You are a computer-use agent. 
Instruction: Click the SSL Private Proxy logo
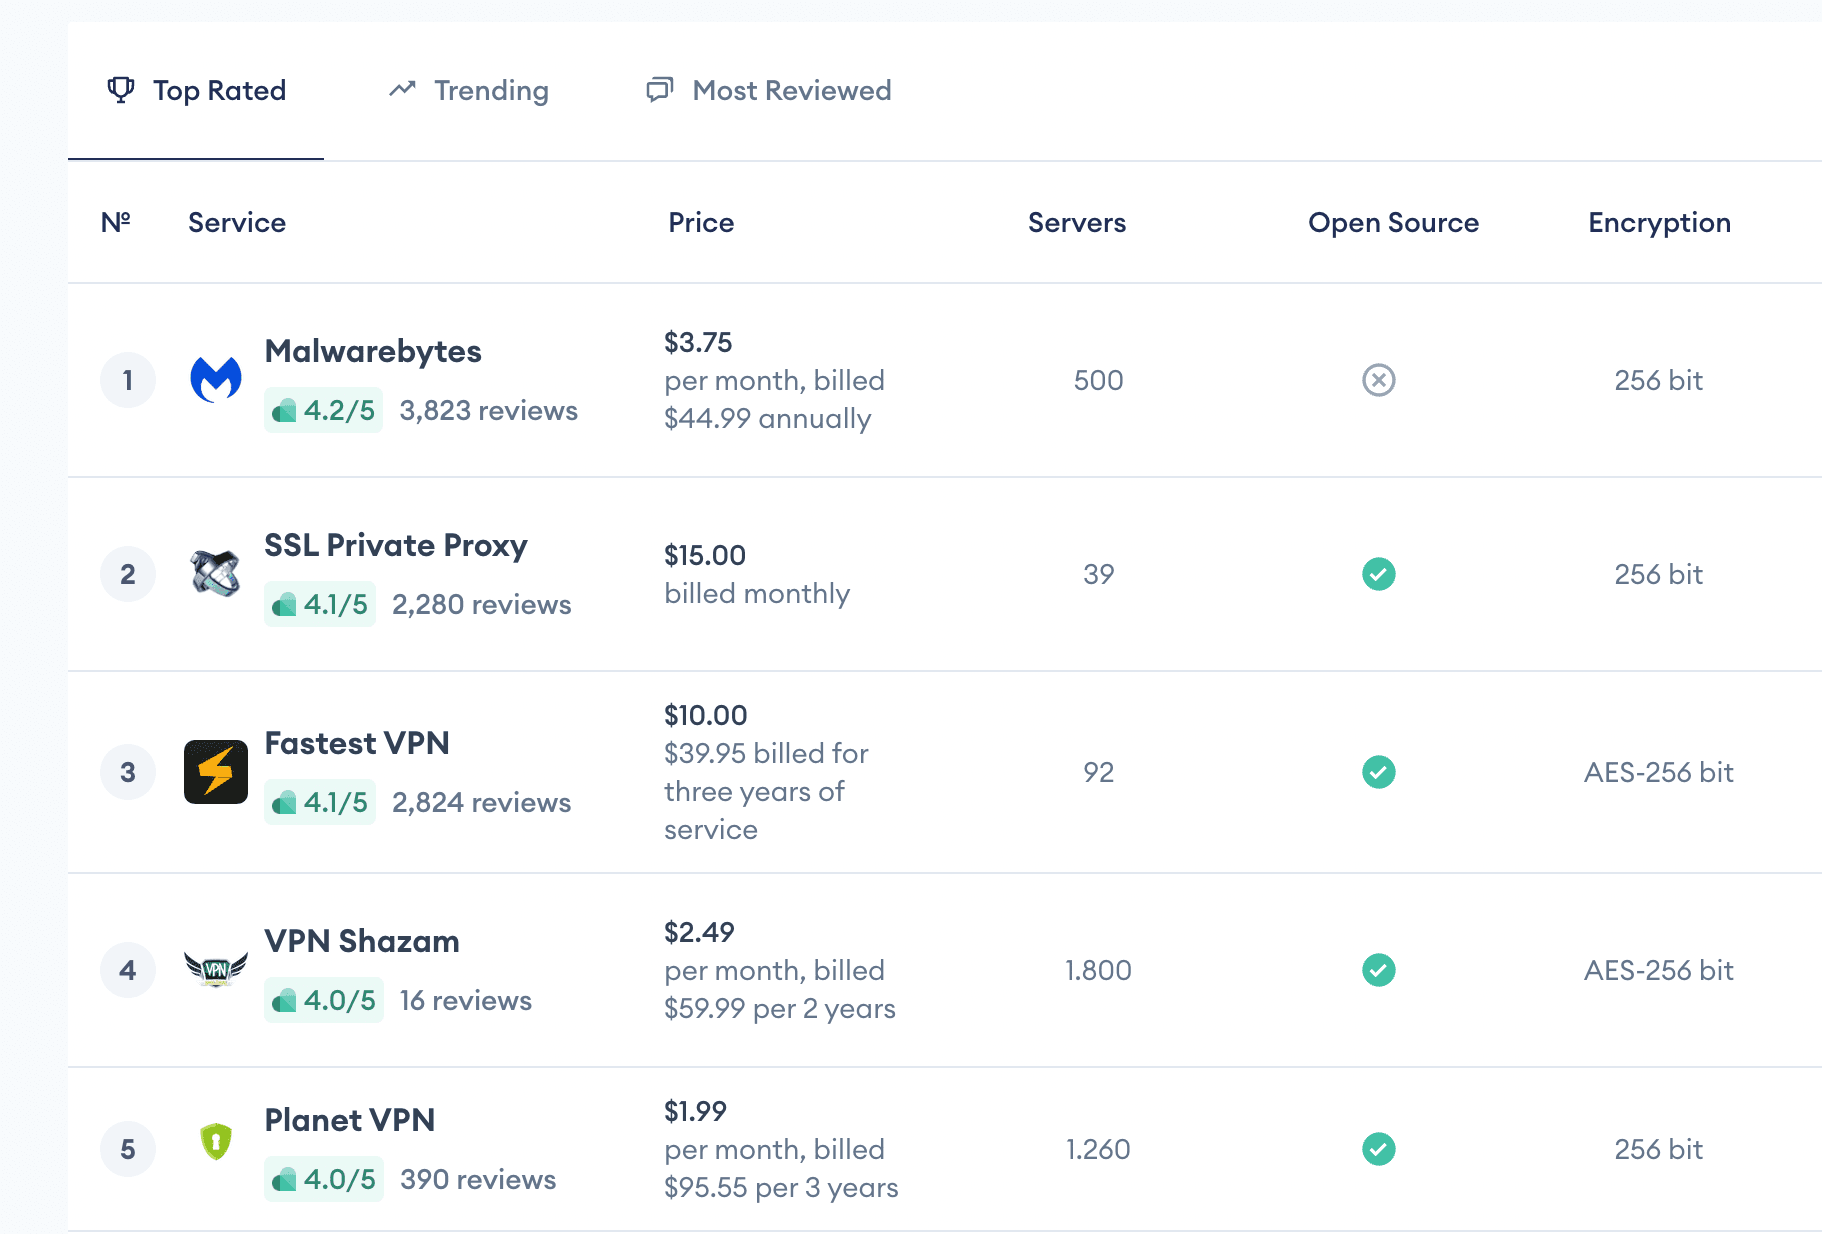216,574
